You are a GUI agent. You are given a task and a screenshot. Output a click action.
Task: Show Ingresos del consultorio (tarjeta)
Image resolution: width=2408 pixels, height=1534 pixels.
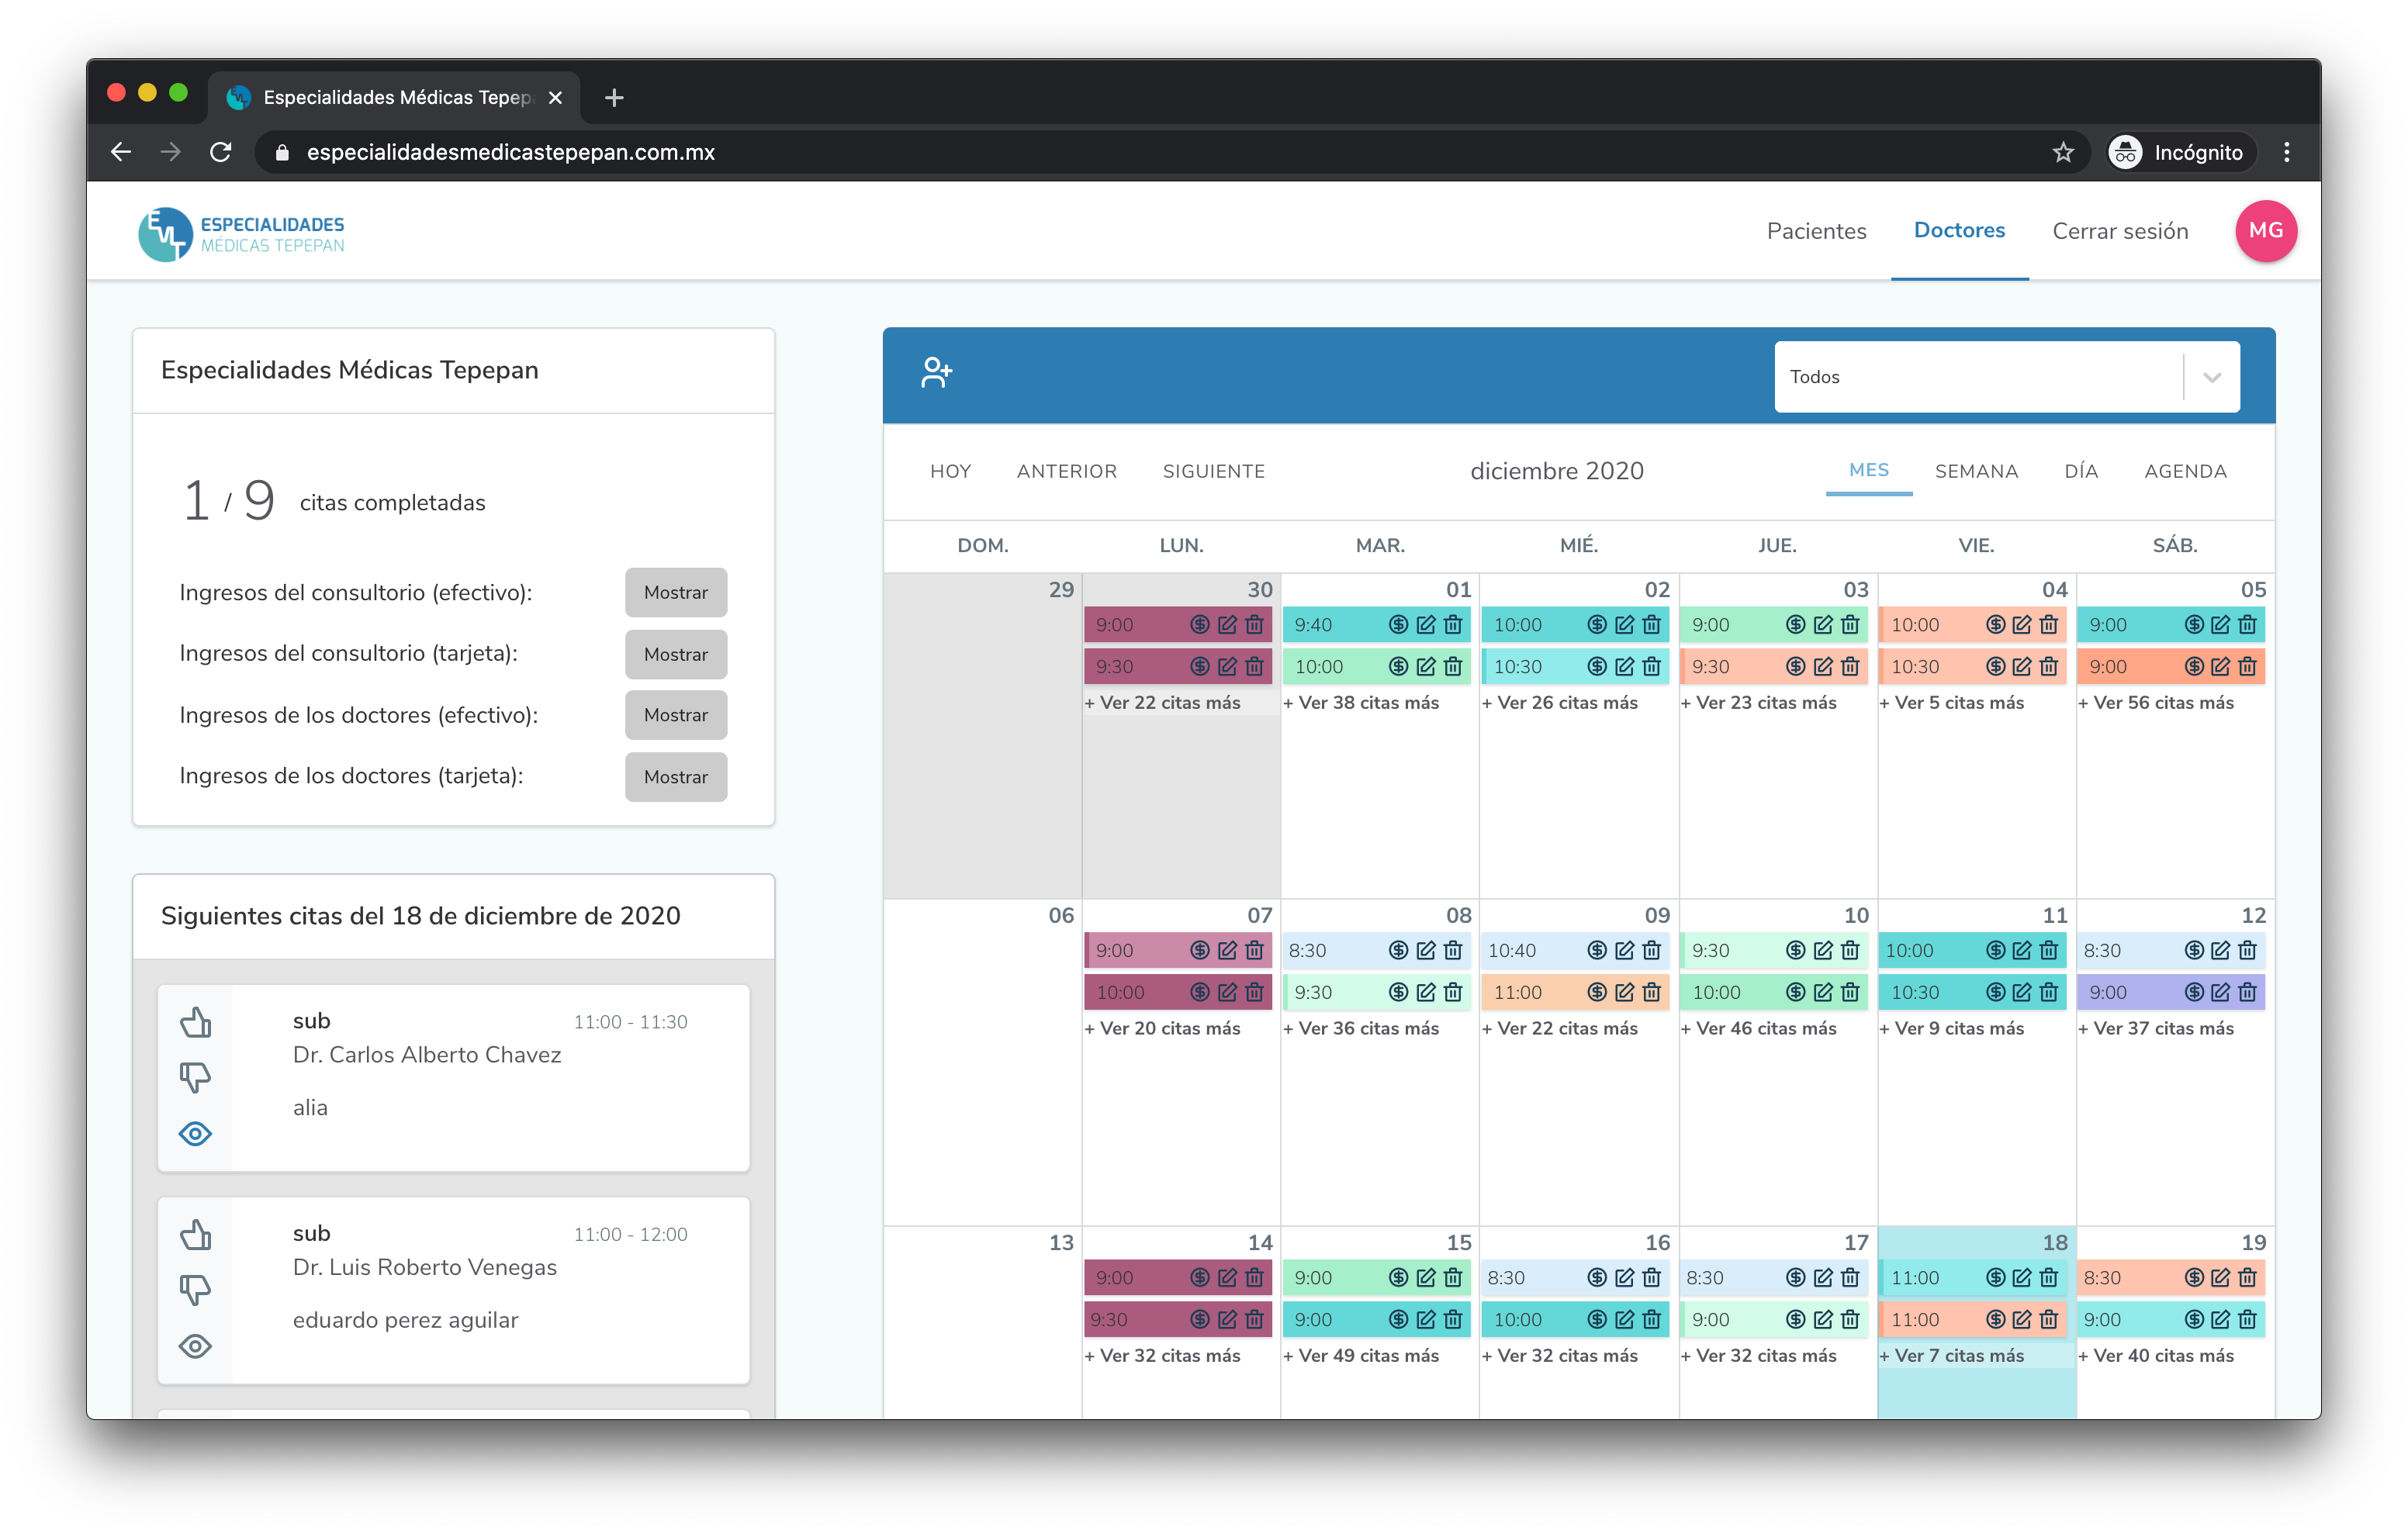pyautogui.click(x=676, y=654)
